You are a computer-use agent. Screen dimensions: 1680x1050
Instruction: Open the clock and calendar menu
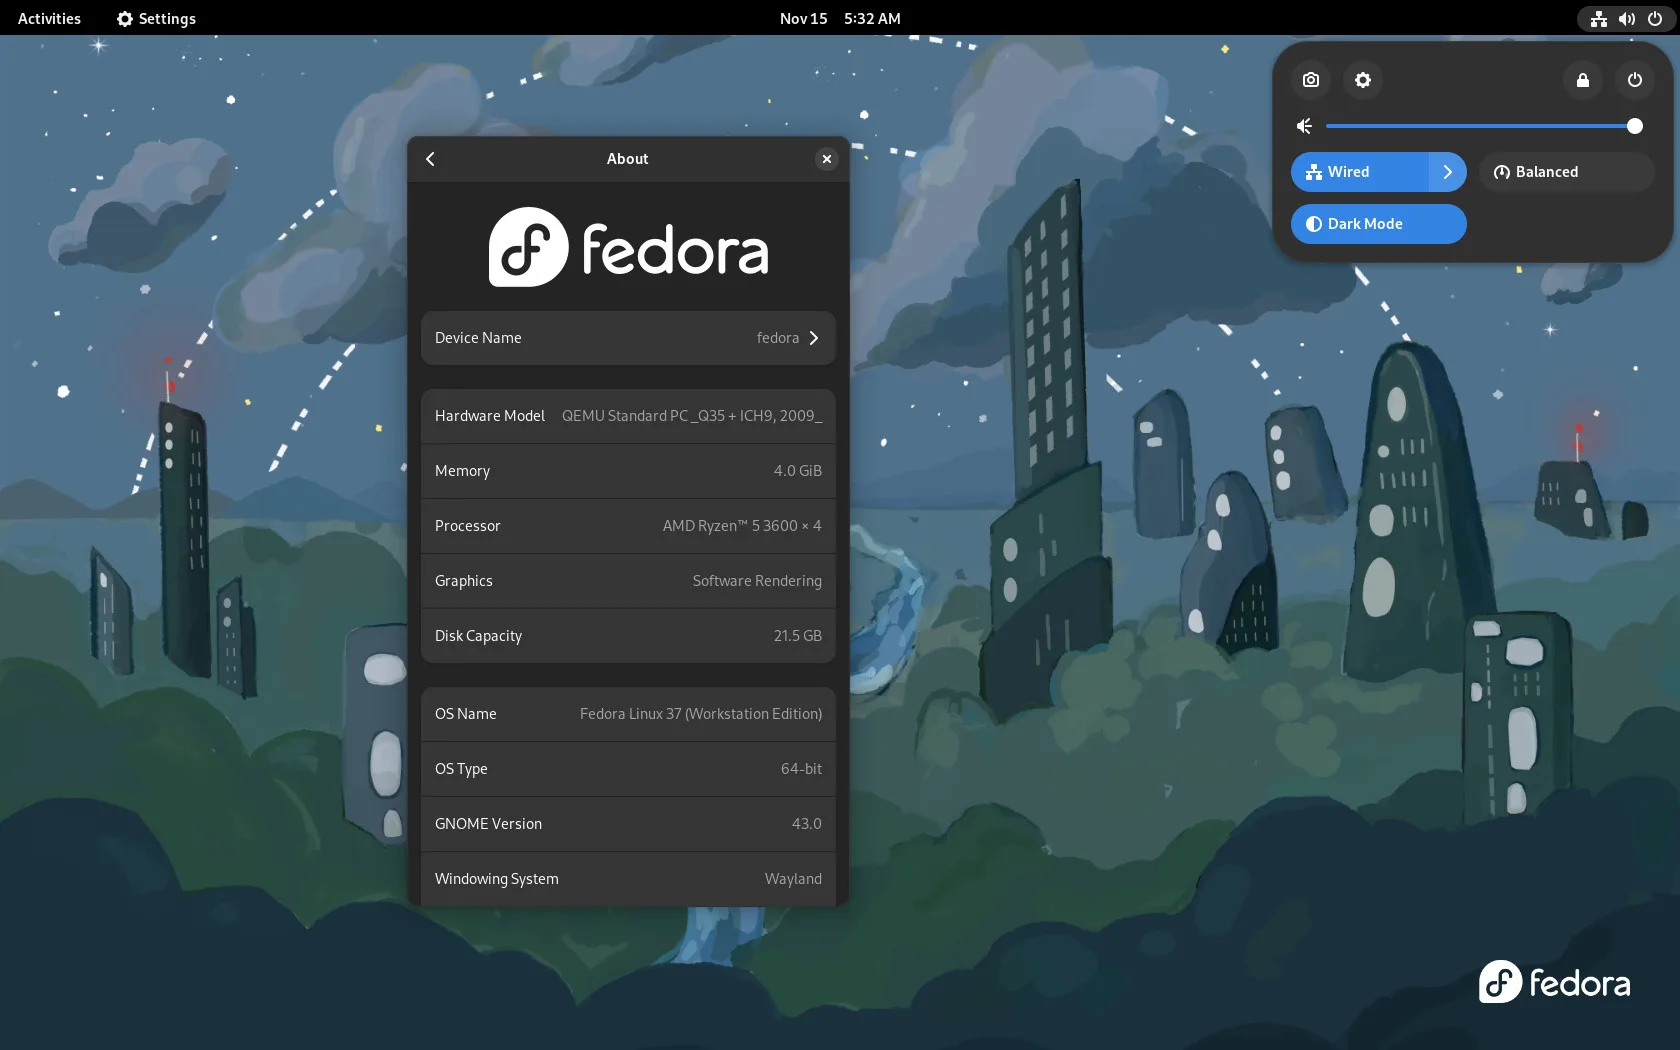(x=839, y=19)
